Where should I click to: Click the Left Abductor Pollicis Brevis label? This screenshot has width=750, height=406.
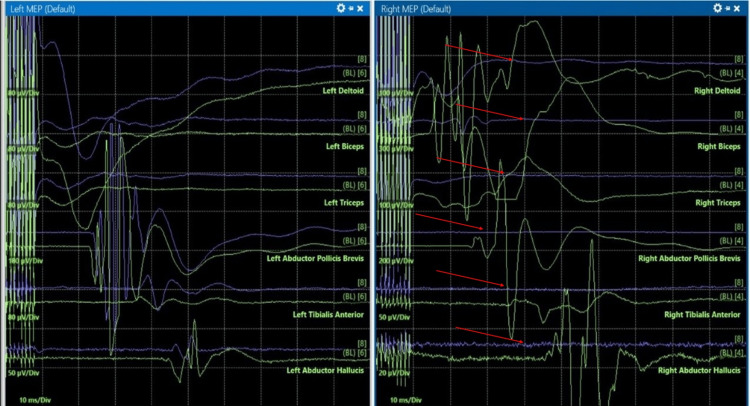coord(315,259)
